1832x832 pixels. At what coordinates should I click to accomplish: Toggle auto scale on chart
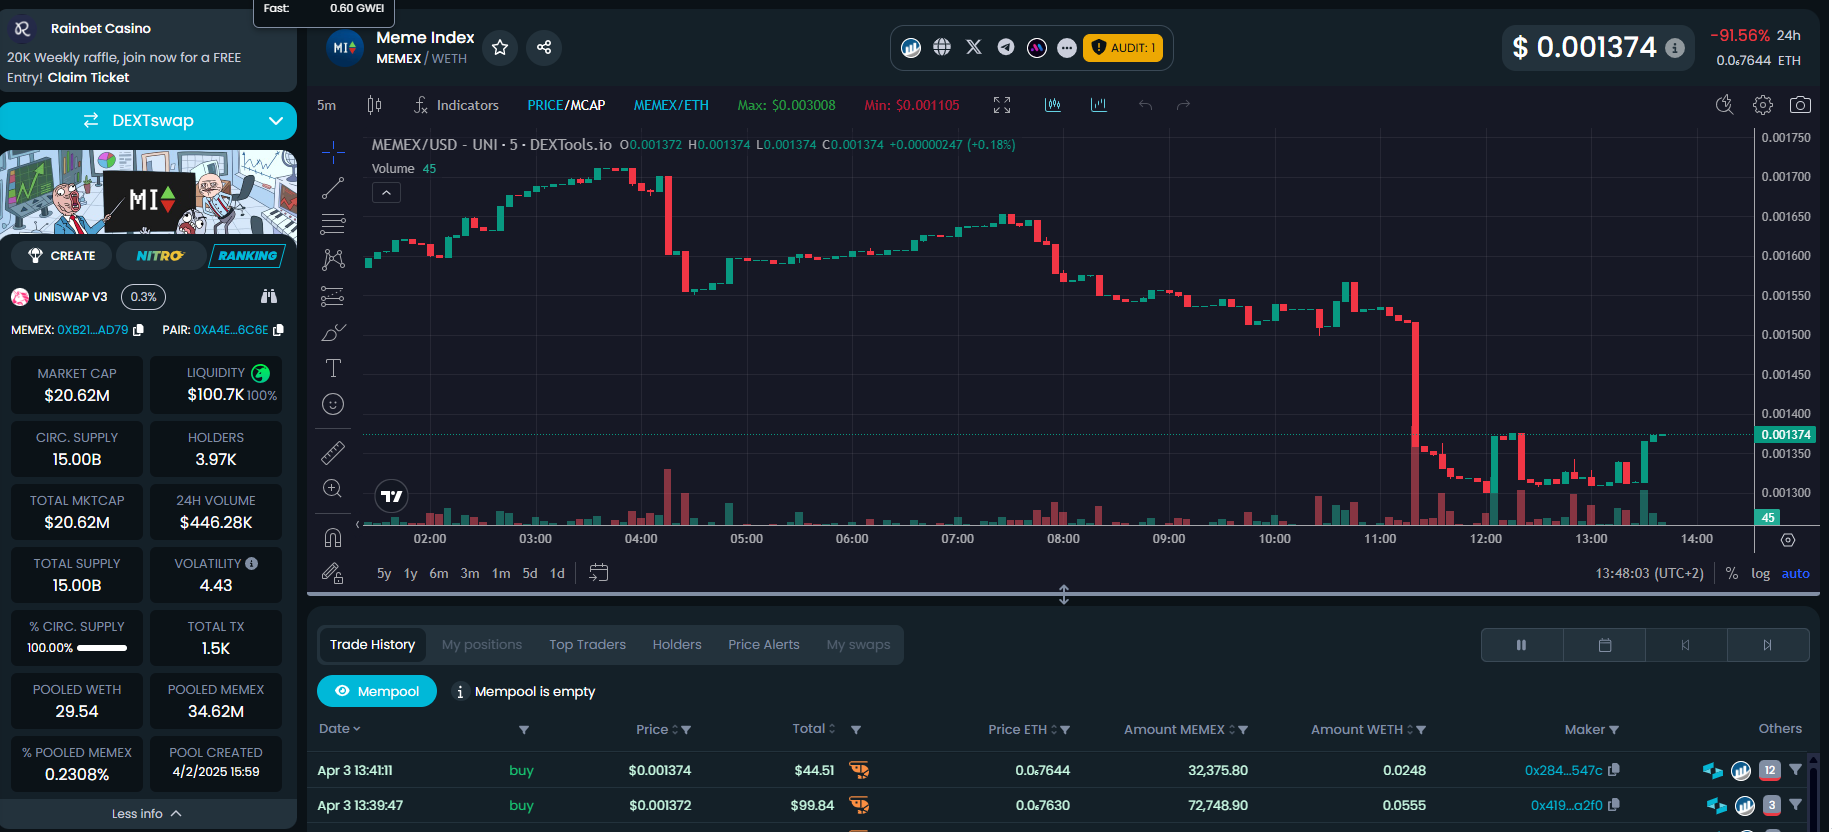(x=1796, y=574)
